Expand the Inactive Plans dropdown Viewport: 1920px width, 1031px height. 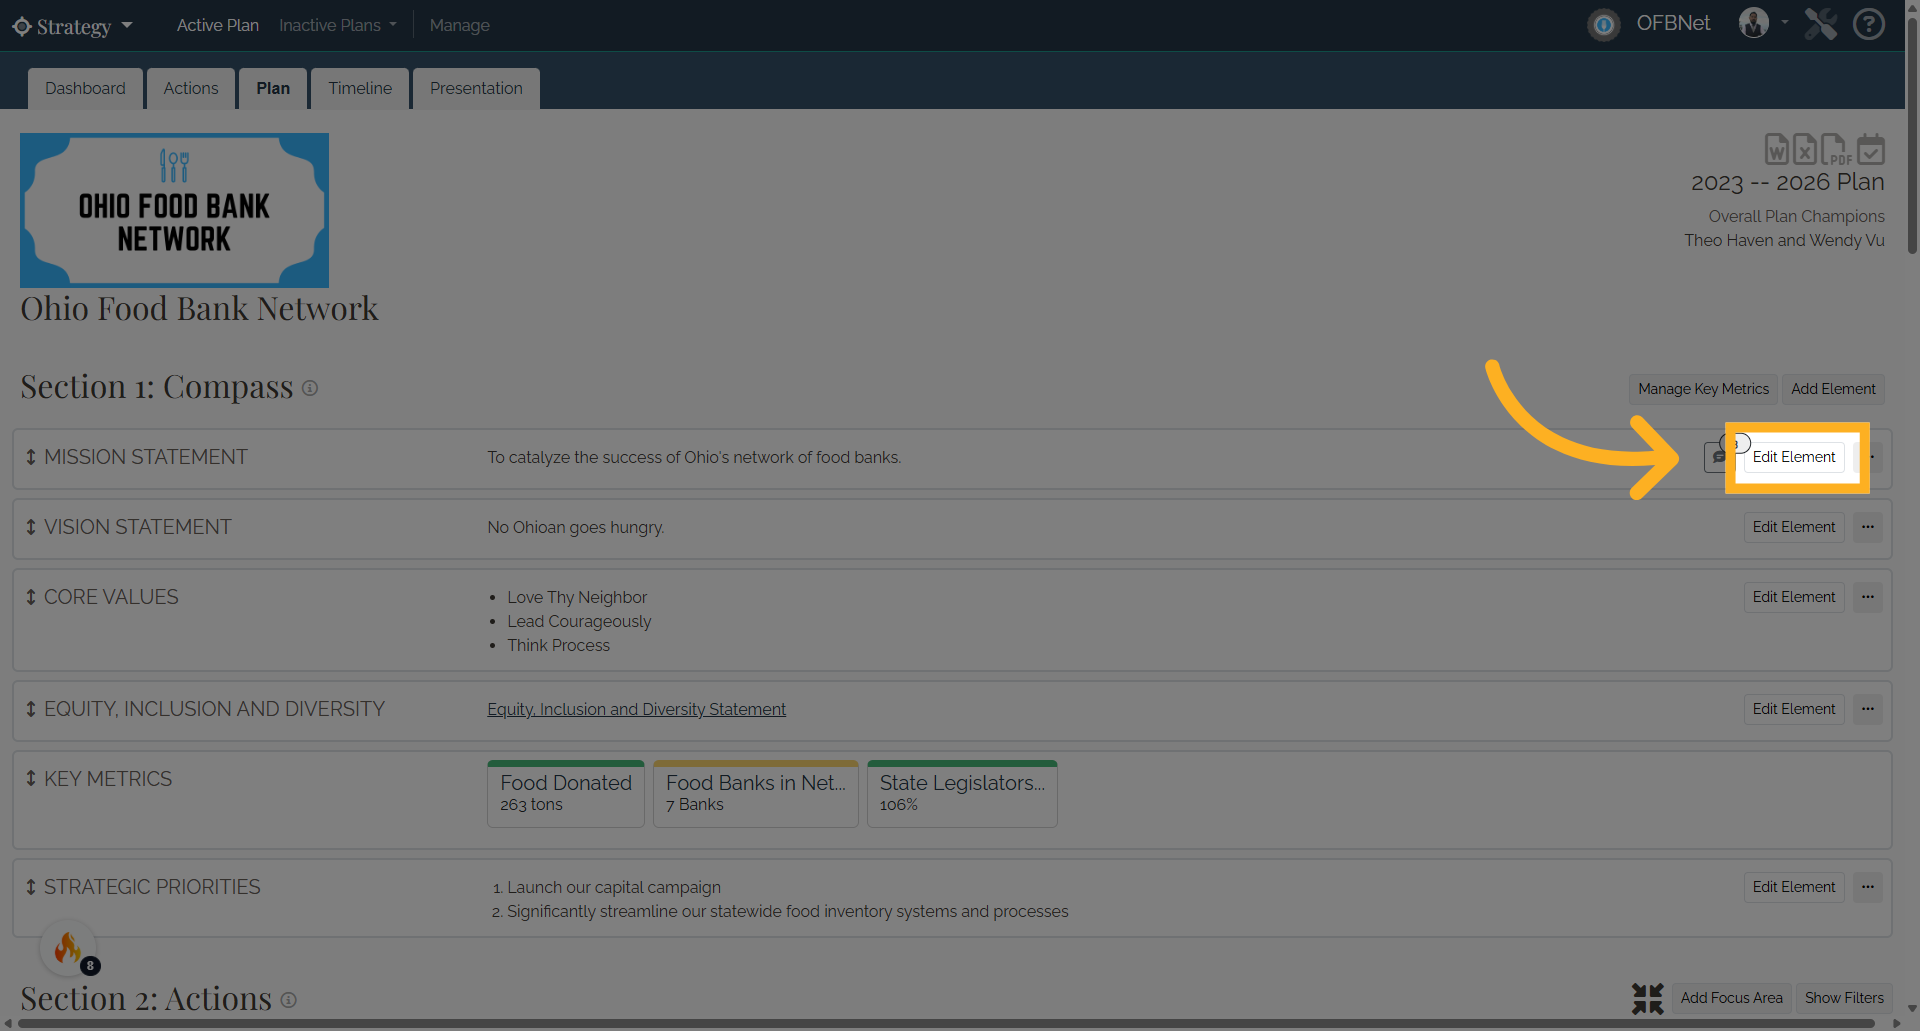[338, 25]
